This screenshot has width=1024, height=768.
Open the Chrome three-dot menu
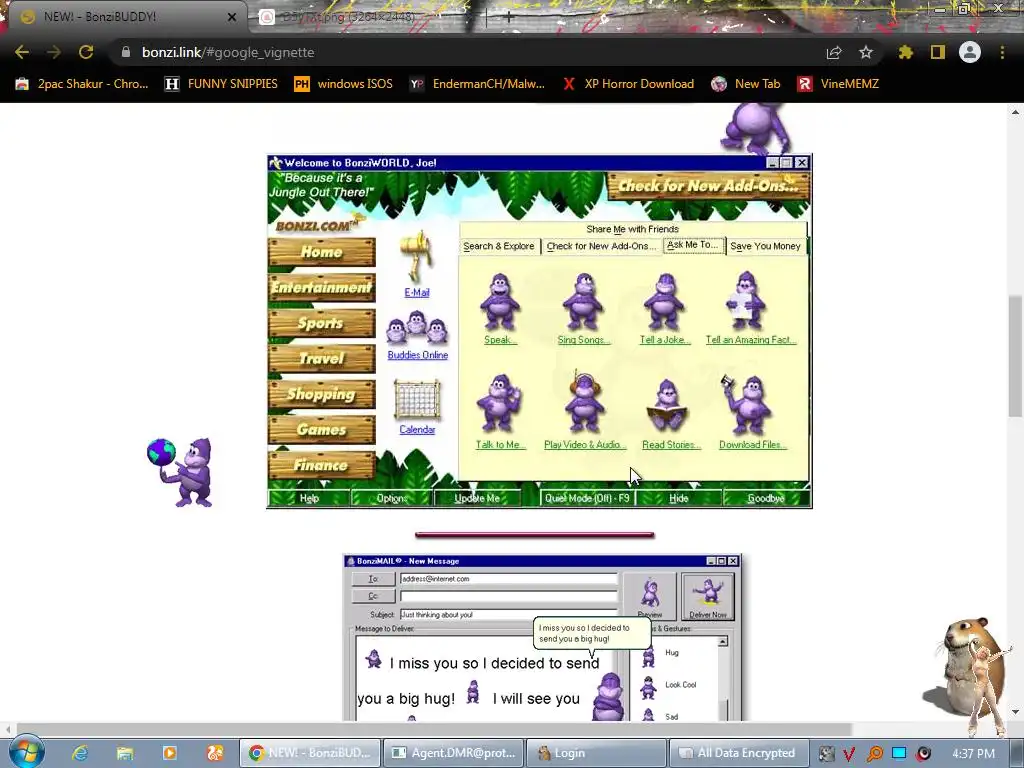click(1002, 52)
